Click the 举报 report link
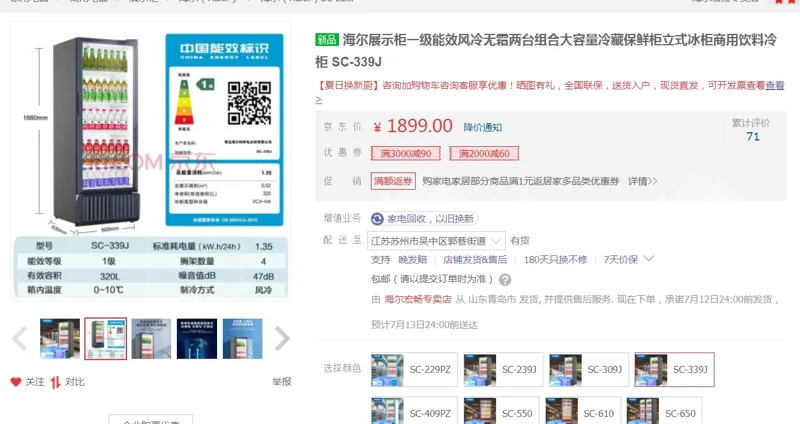 [281, 382]
